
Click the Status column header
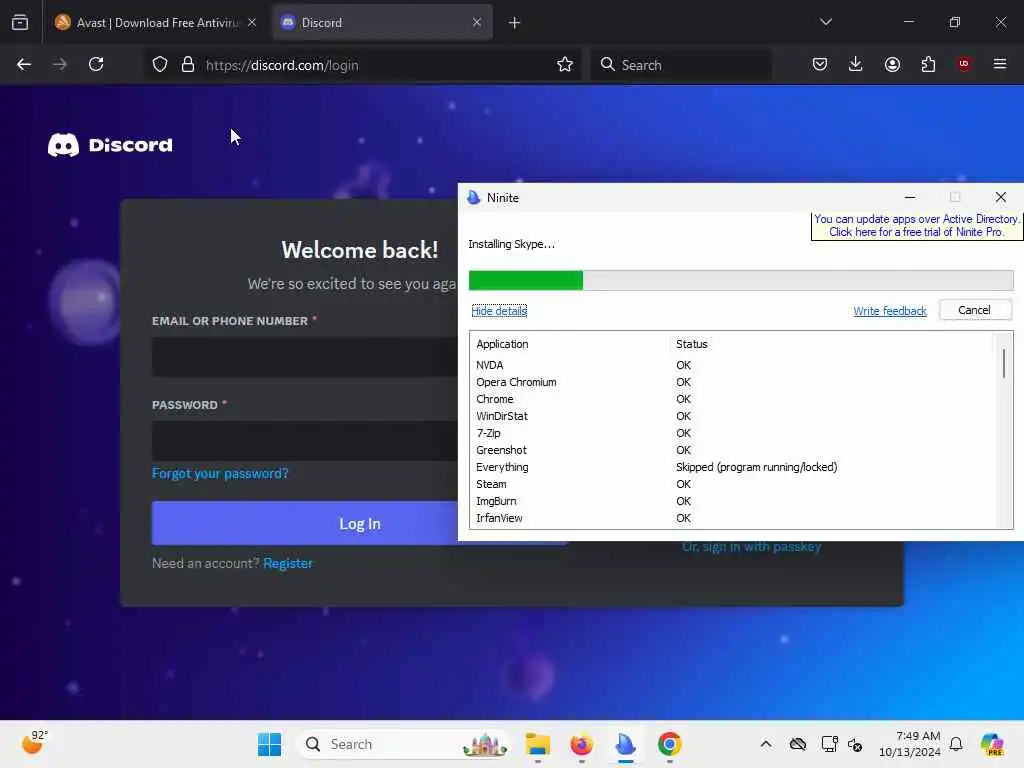click(692, 344)
